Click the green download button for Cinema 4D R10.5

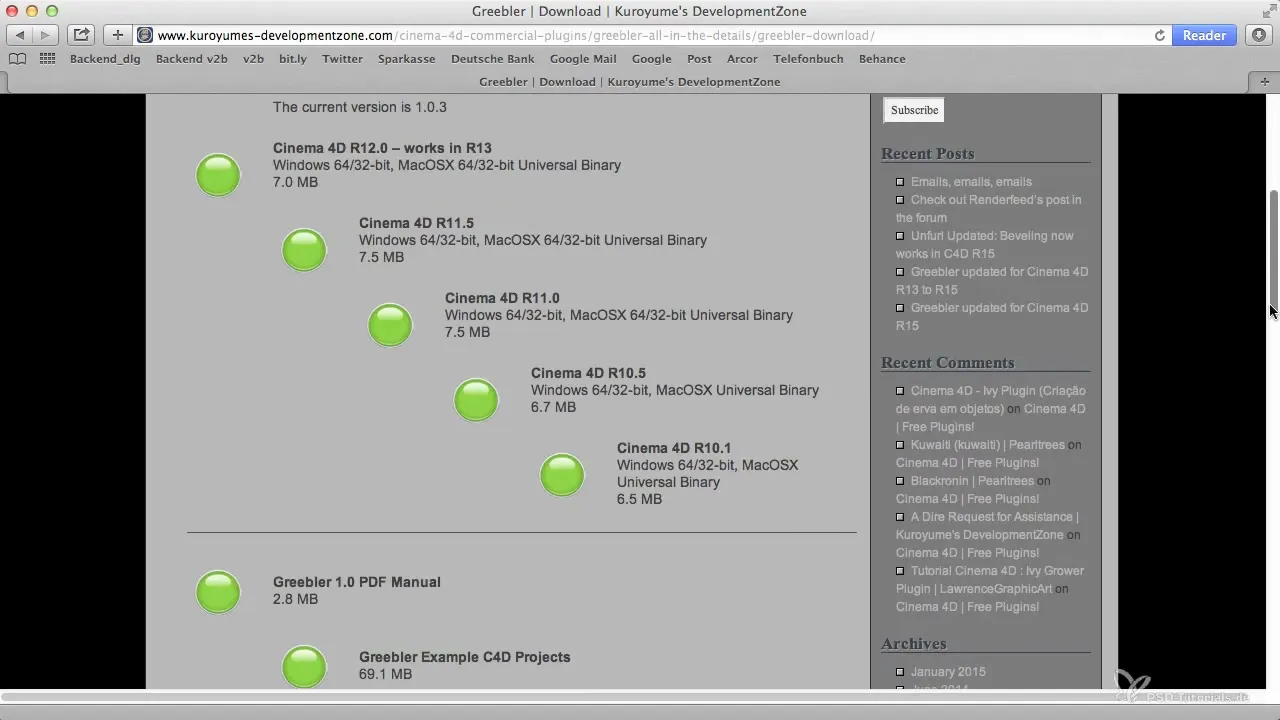click(x=476, y=400)
